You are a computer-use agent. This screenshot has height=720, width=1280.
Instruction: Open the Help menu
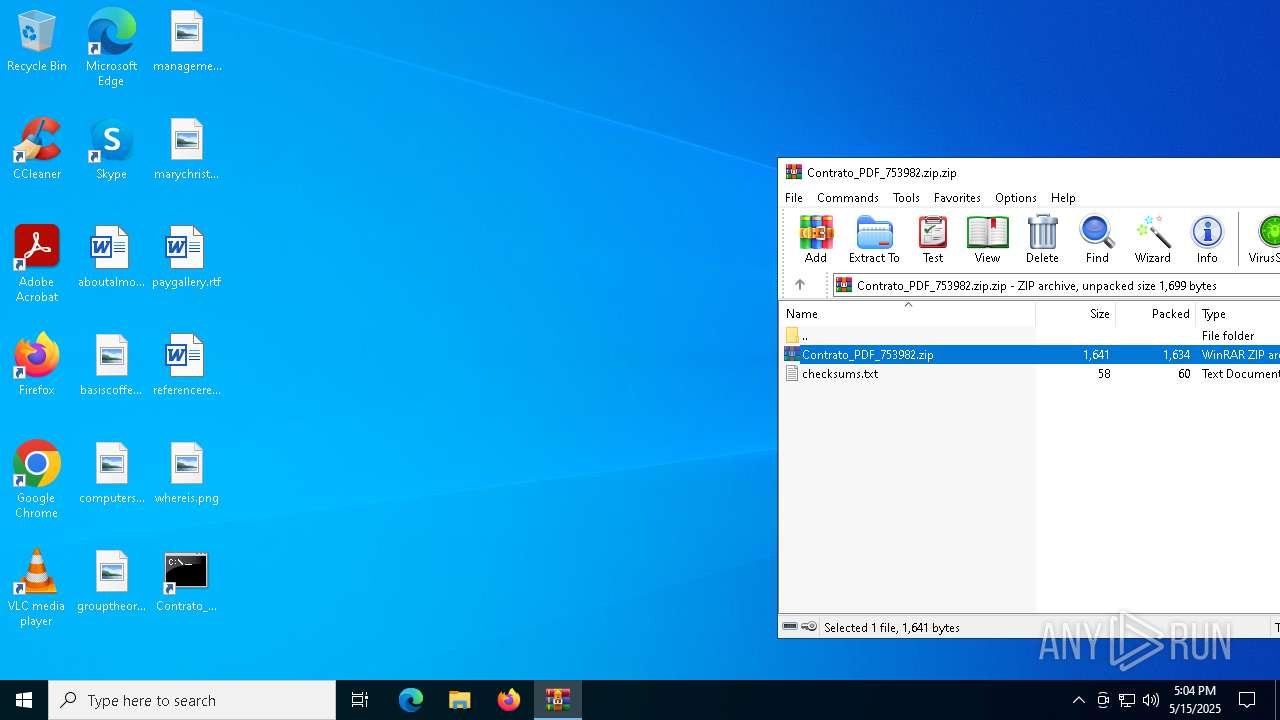click(1063, 198)
